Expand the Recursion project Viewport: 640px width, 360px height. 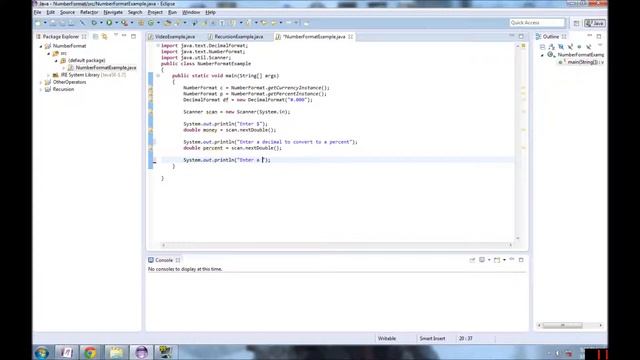(x=41, y=89)
